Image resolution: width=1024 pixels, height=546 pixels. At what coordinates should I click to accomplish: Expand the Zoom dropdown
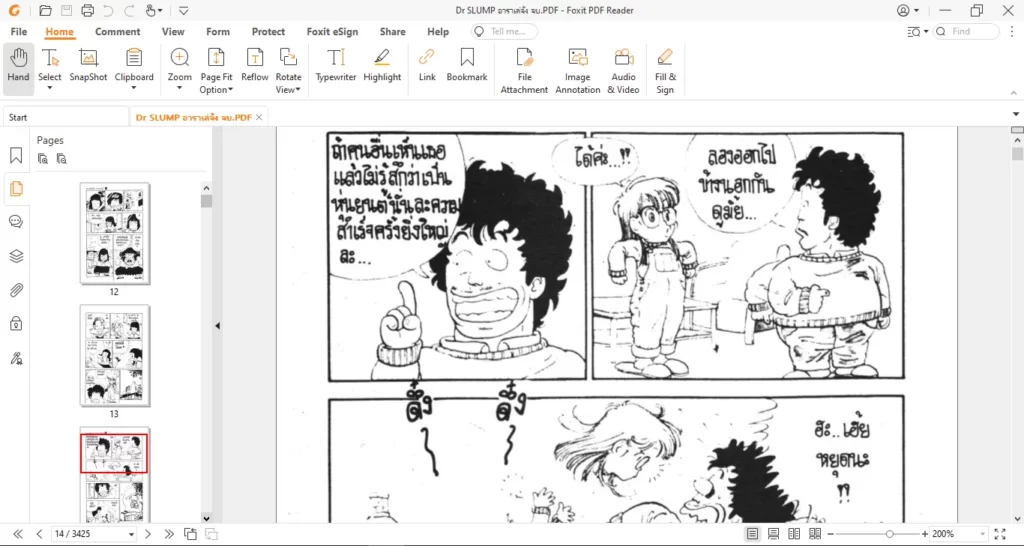click(x=180, y=88)
